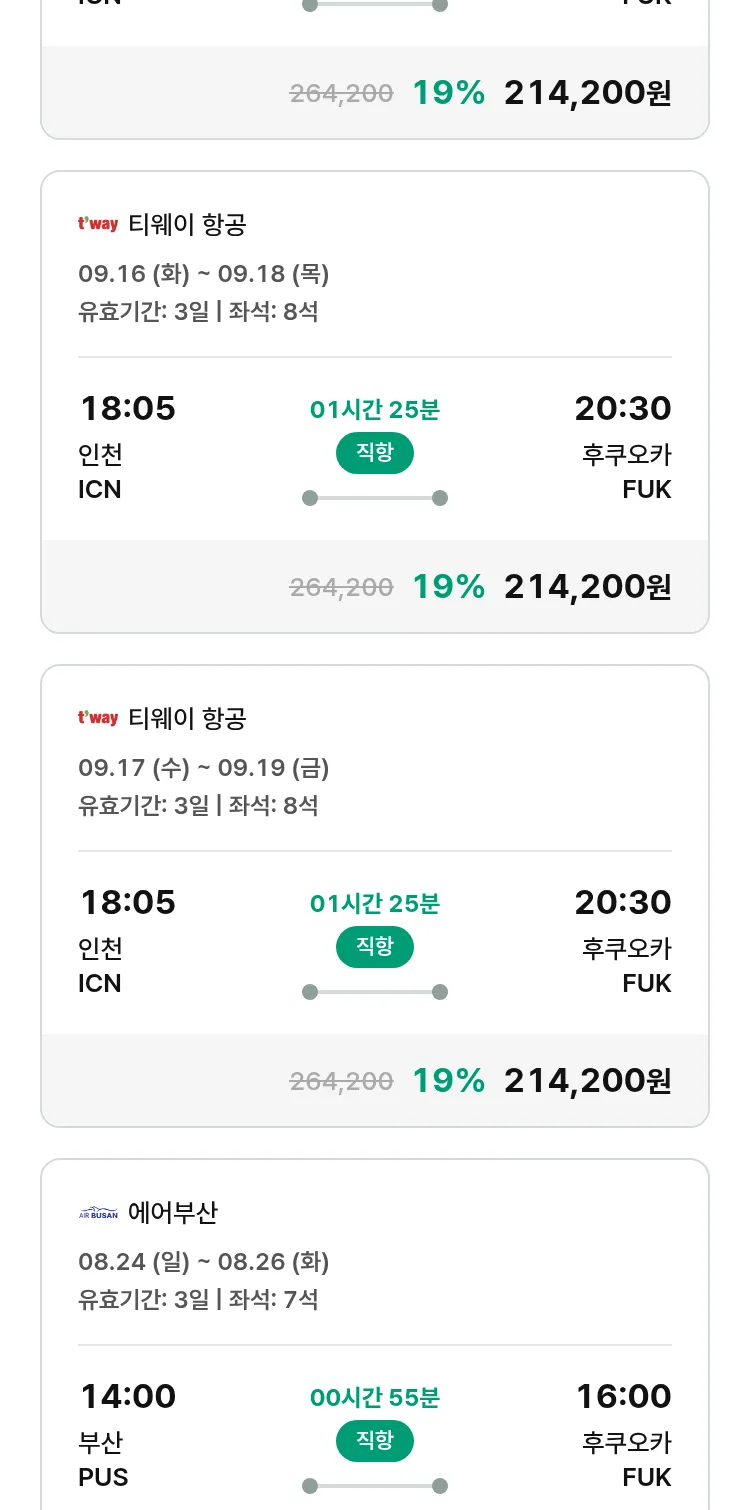Click the 14:00 부산 departure time
Viewport: 750px width, 1510px height.
(128, 1397)
